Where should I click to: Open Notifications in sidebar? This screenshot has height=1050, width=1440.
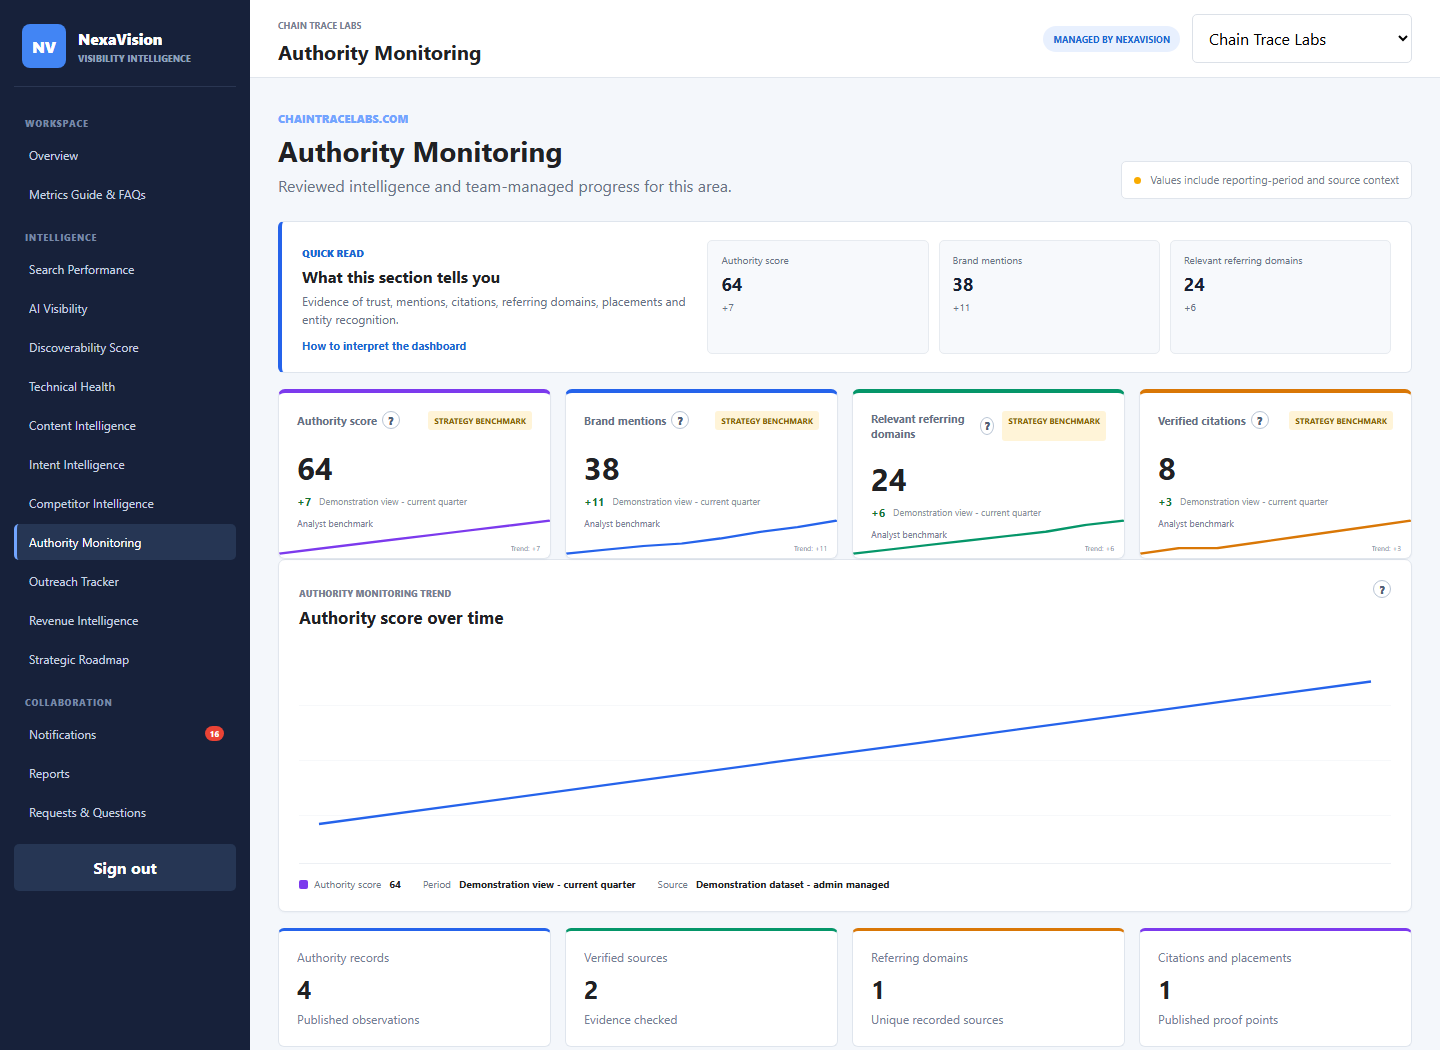tap(125, 735)
